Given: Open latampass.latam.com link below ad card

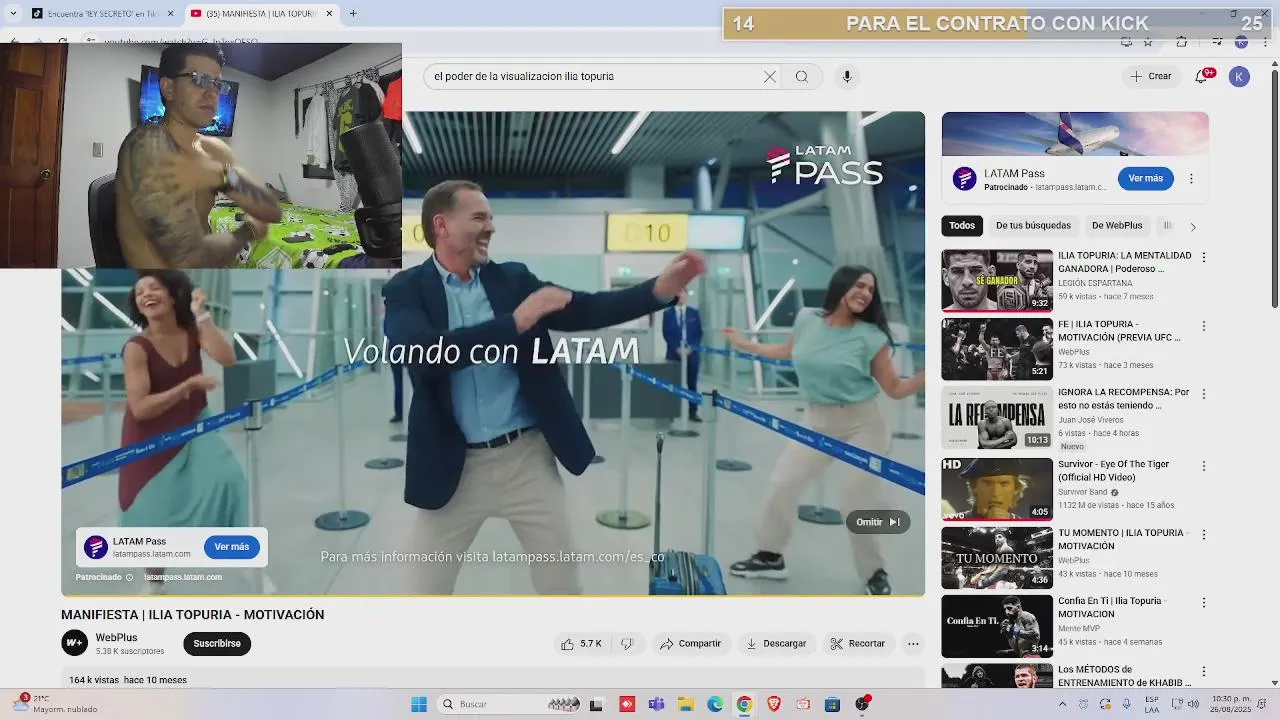Looking at the screenshot, I should click(x=183, y=577).
